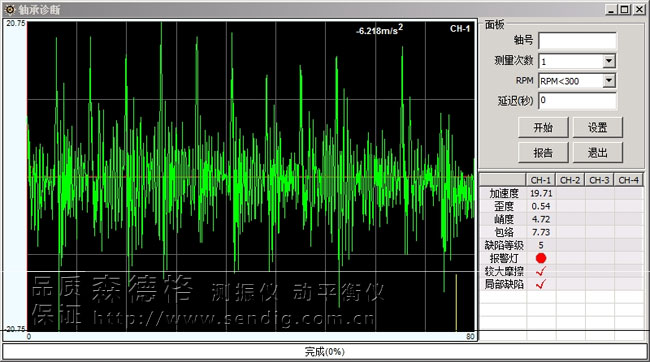
Task: Select the CH-2 column header
Action: [x=570, y=180]
